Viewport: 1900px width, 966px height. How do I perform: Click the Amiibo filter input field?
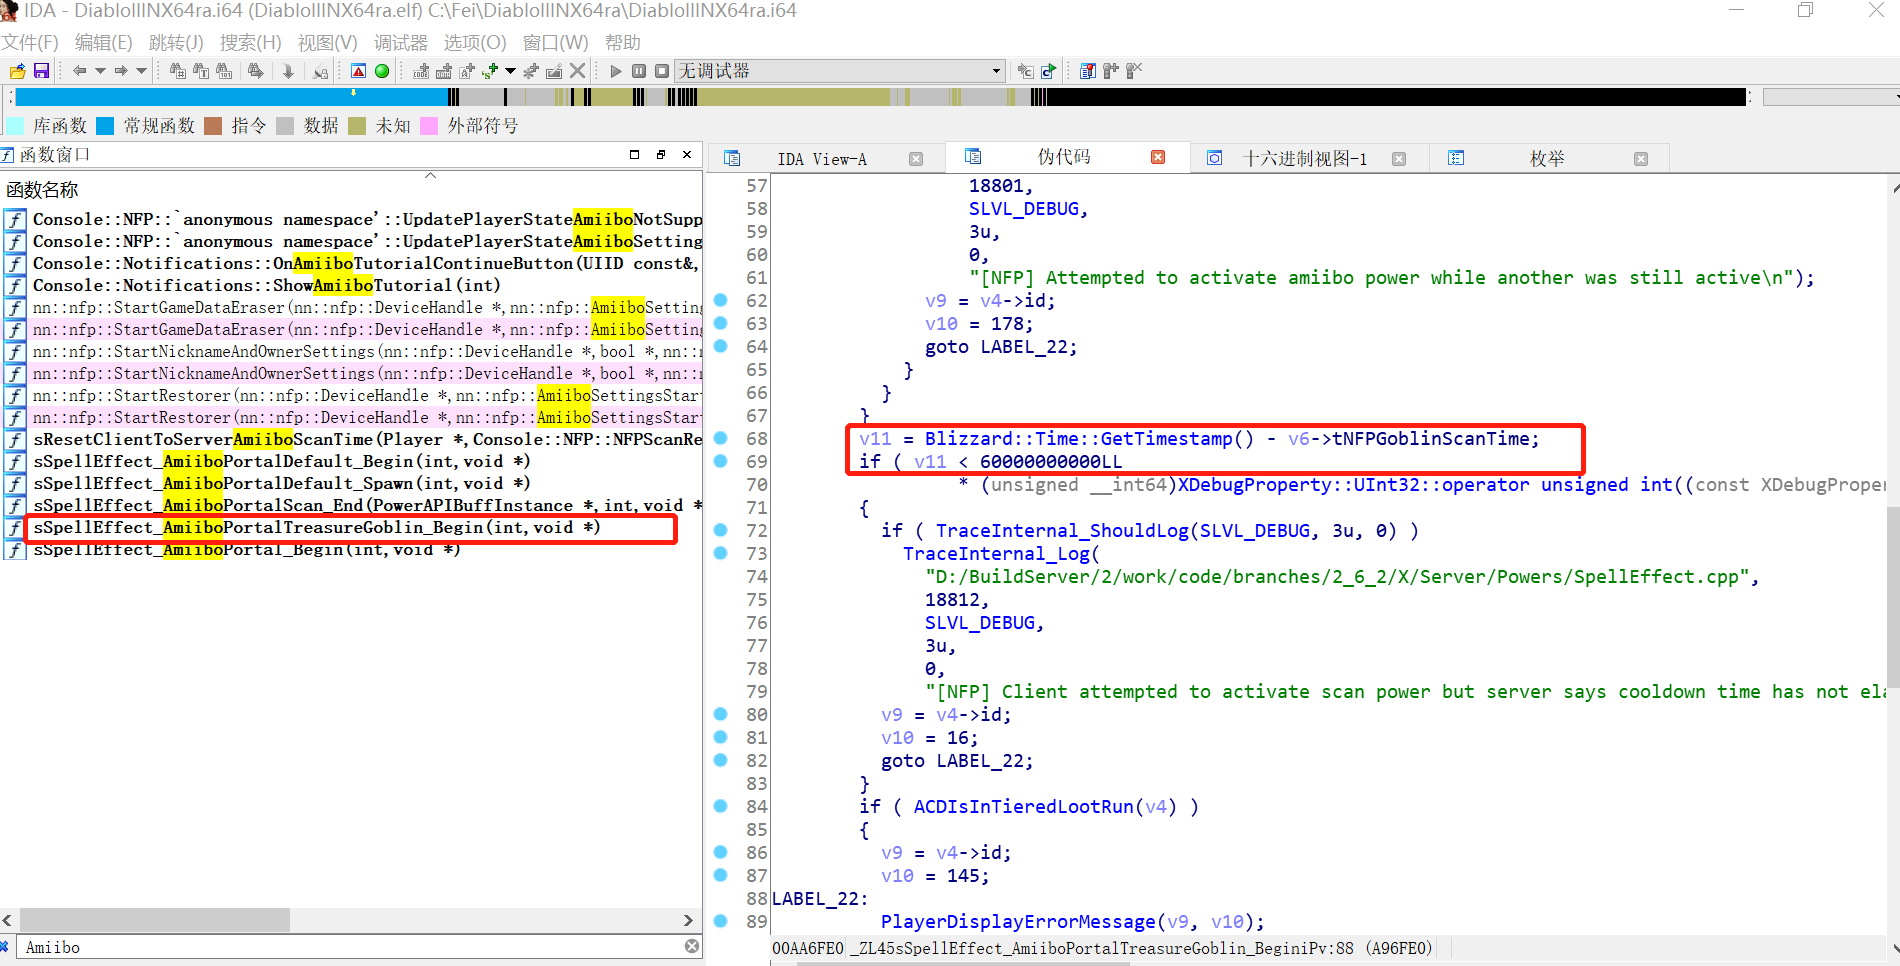click(350, 947)
